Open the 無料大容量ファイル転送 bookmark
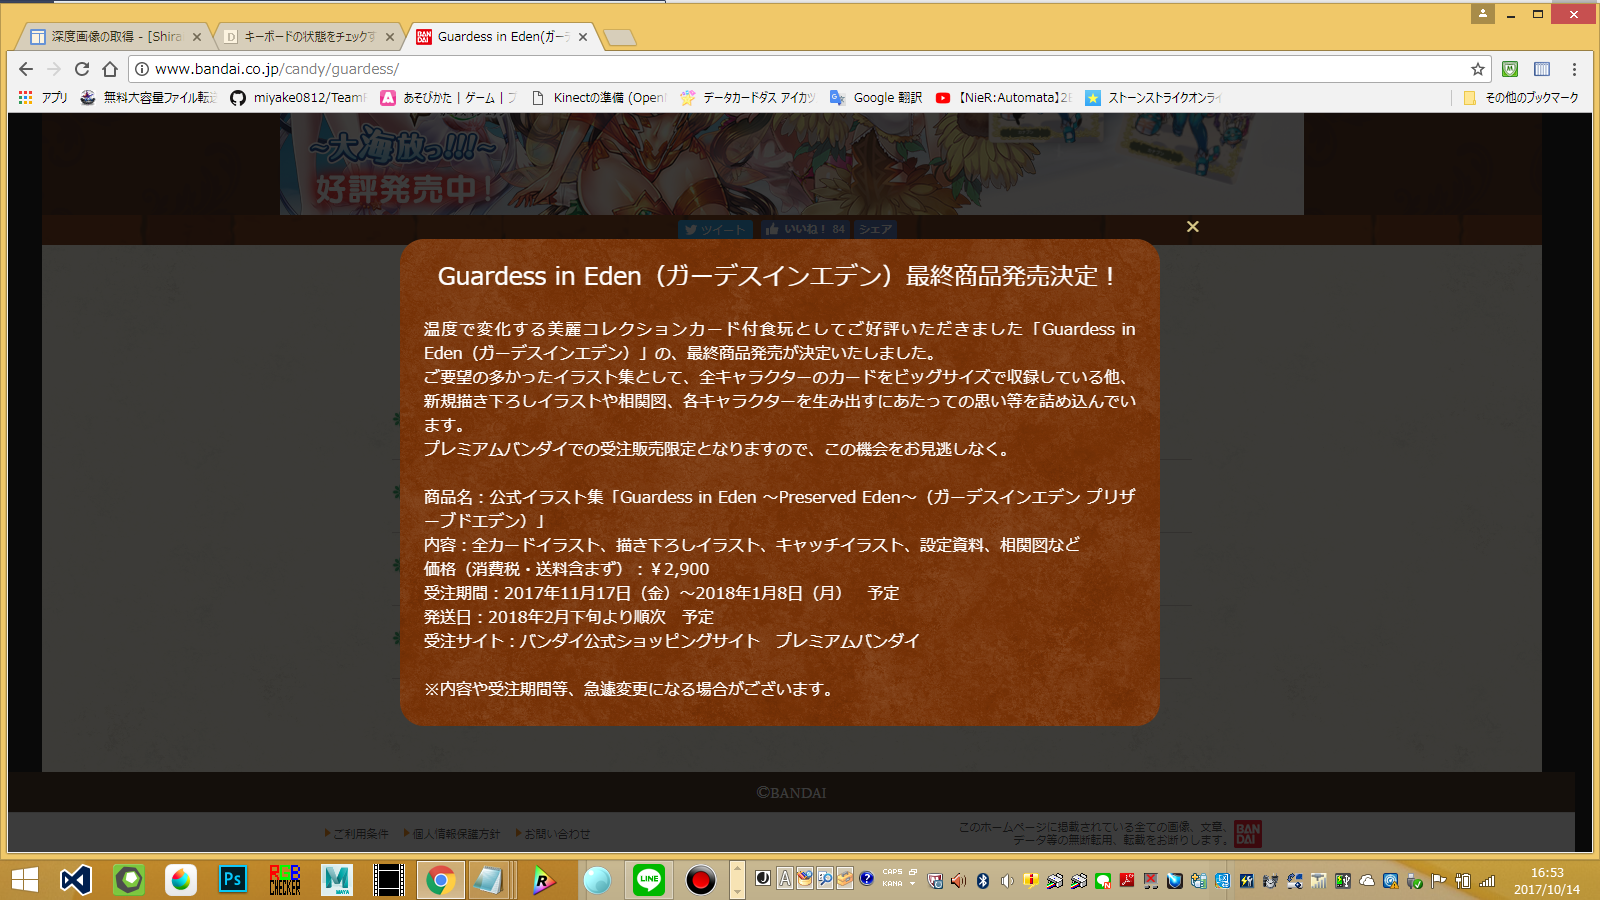Viewport: 1600px width, 900px height. (148, 97)
